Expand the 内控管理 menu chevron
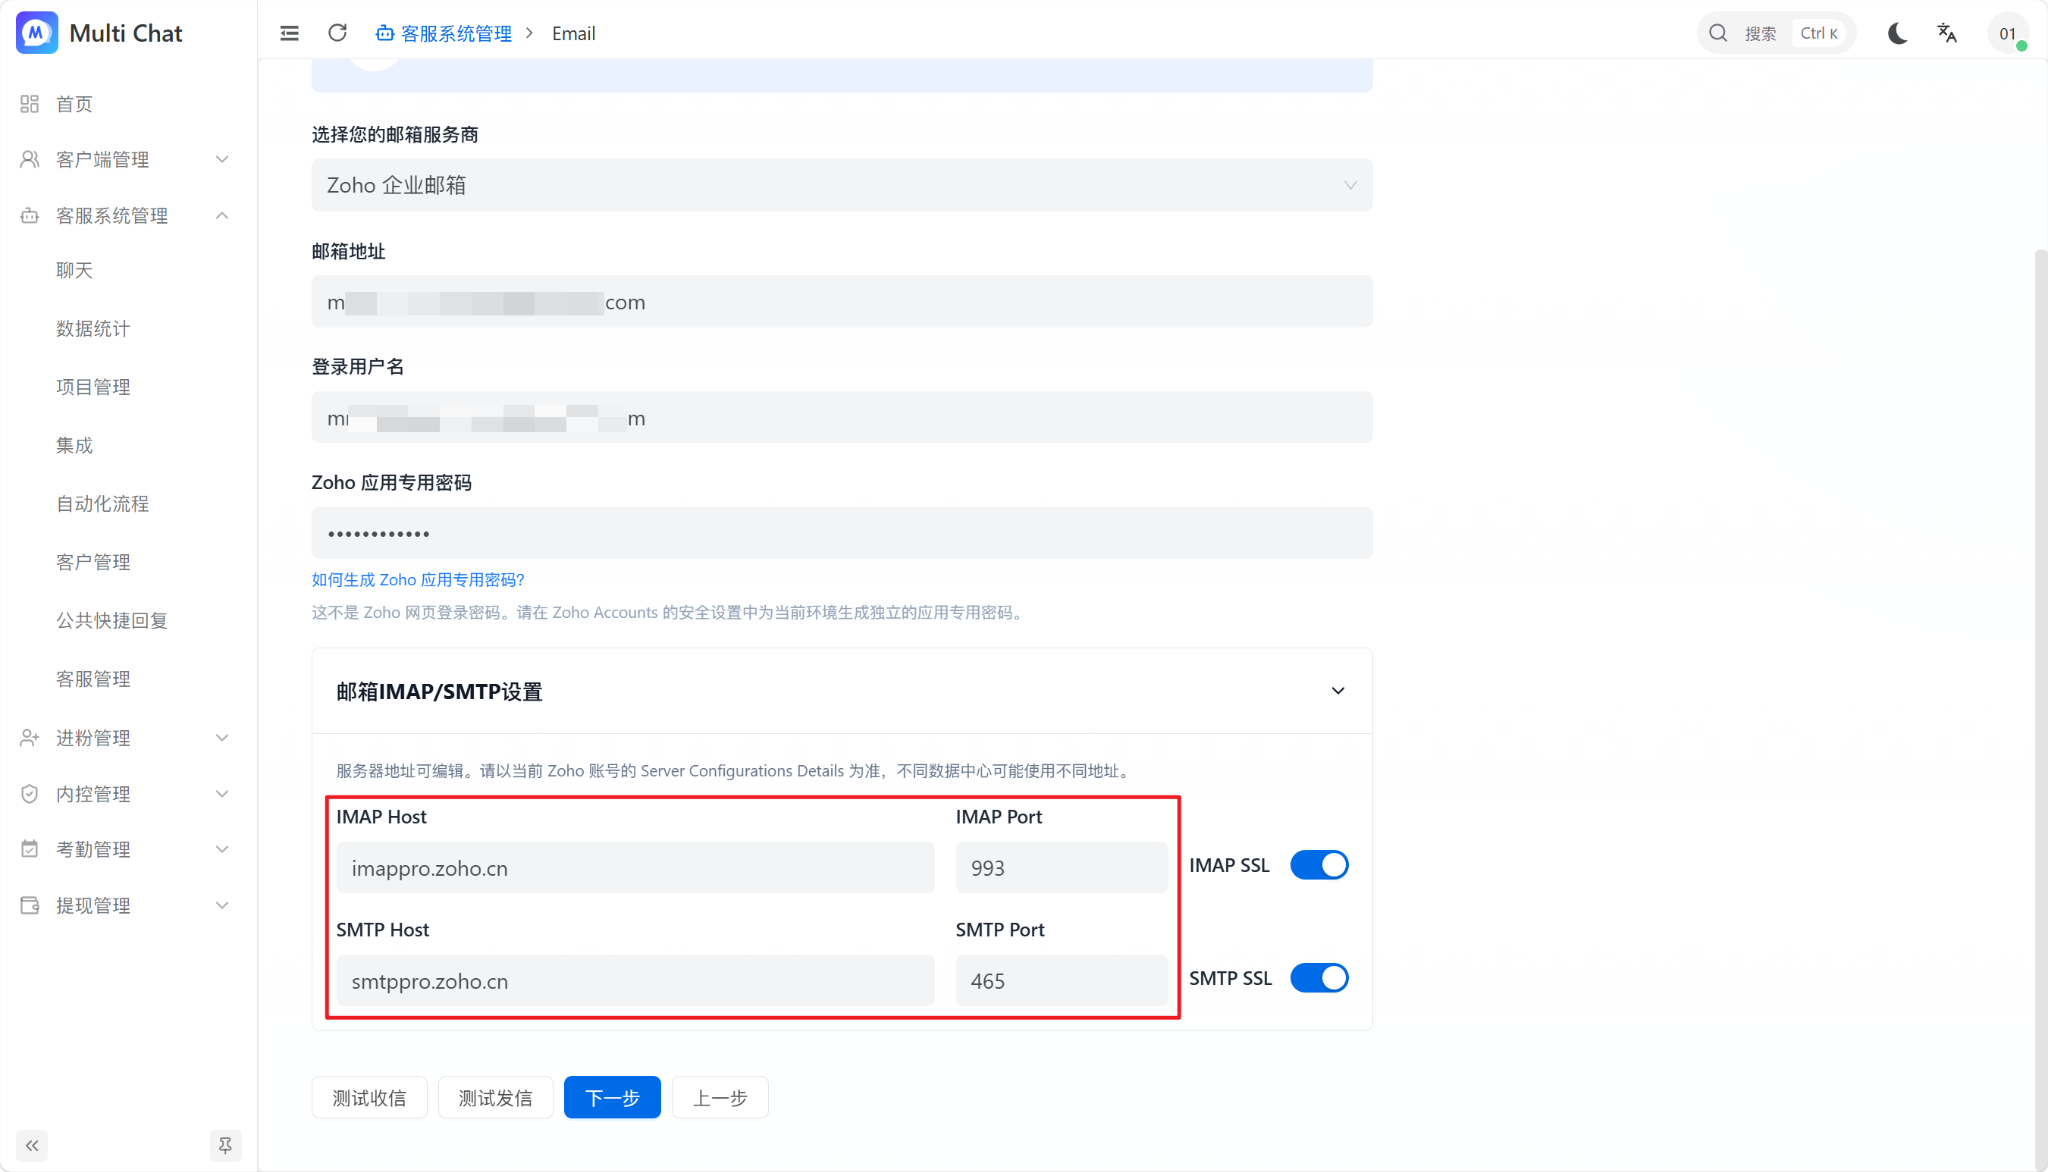Viewport: 2048px width, 1172px height. 222,794
